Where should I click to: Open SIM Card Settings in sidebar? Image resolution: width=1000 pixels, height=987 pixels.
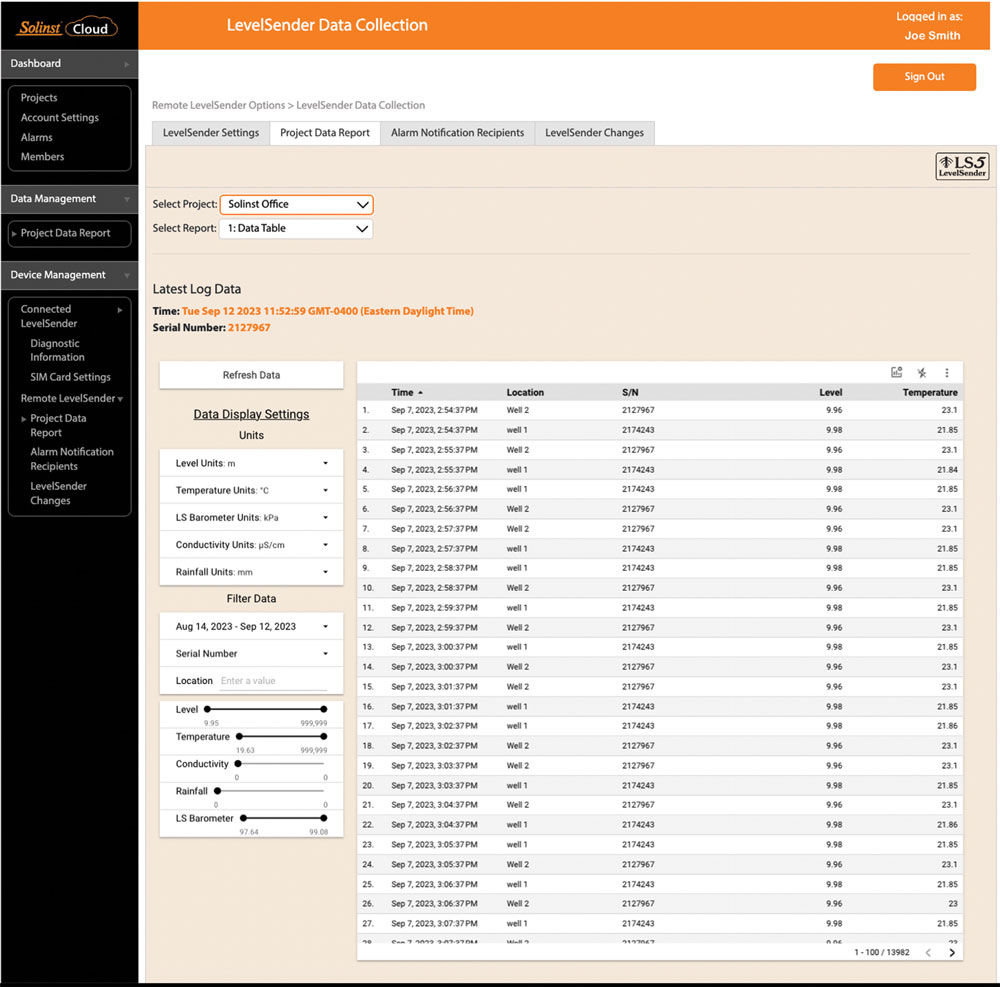tap(70, 377)
